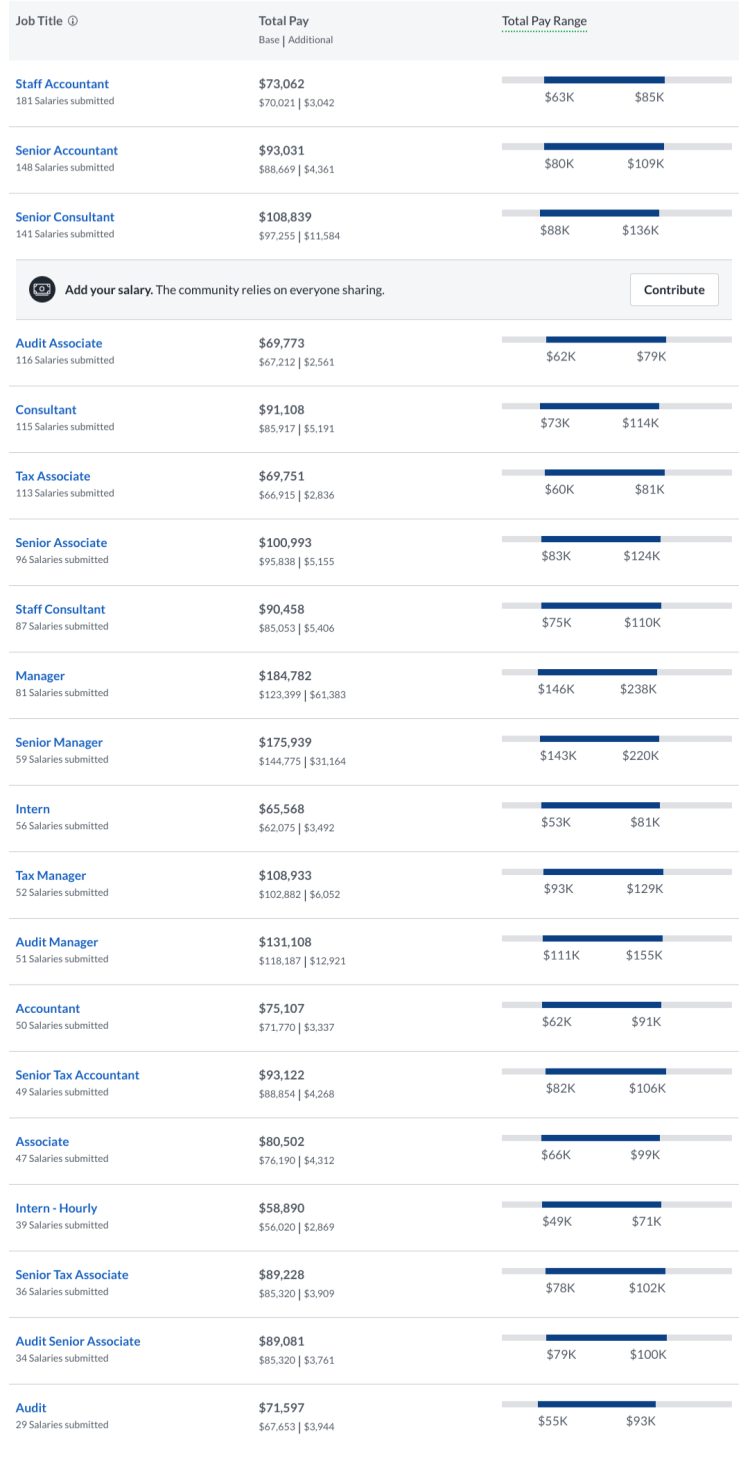
Task: Click the Manager pay range bar
Action: point(597,672)
